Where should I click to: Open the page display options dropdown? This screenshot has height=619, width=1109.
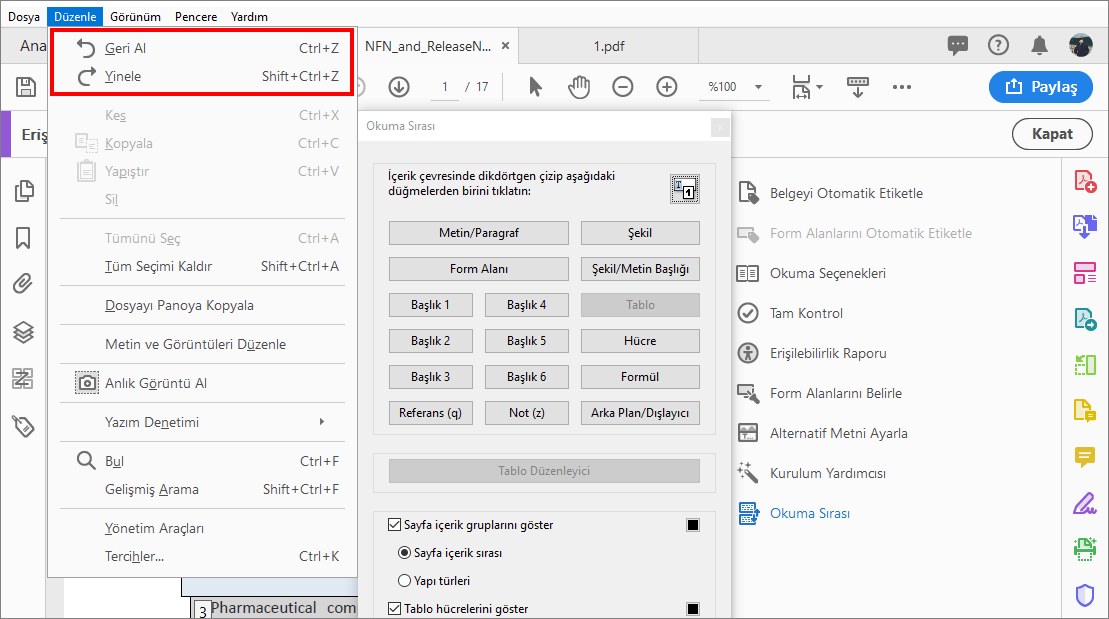(x=807, y=87)
